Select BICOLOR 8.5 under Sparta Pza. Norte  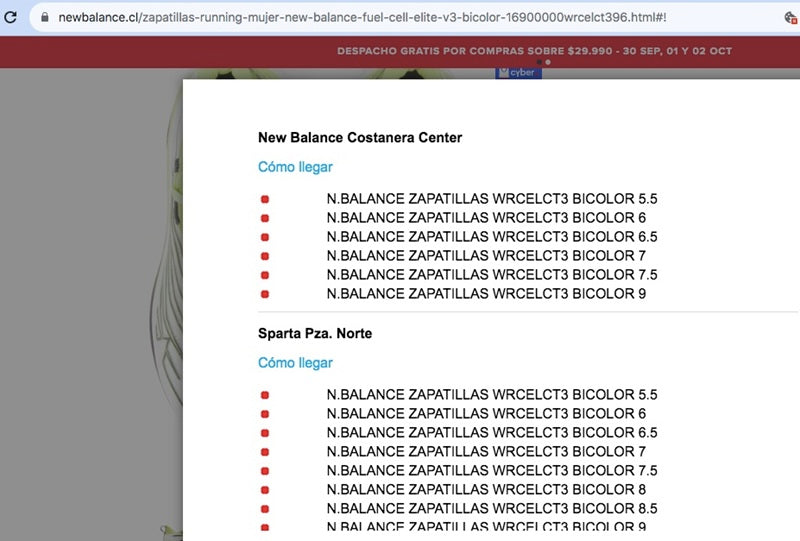[492, 508]
